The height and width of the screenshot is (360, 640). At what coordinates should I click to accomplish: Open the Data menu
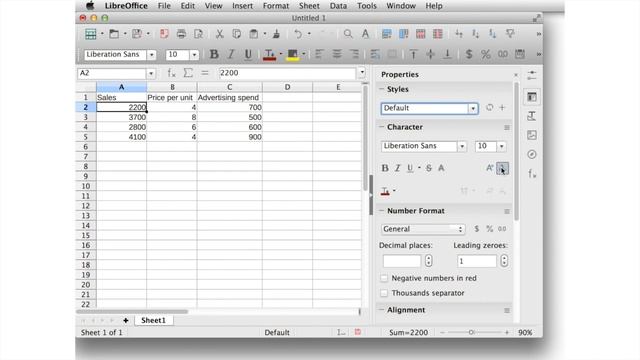[338, 6]
